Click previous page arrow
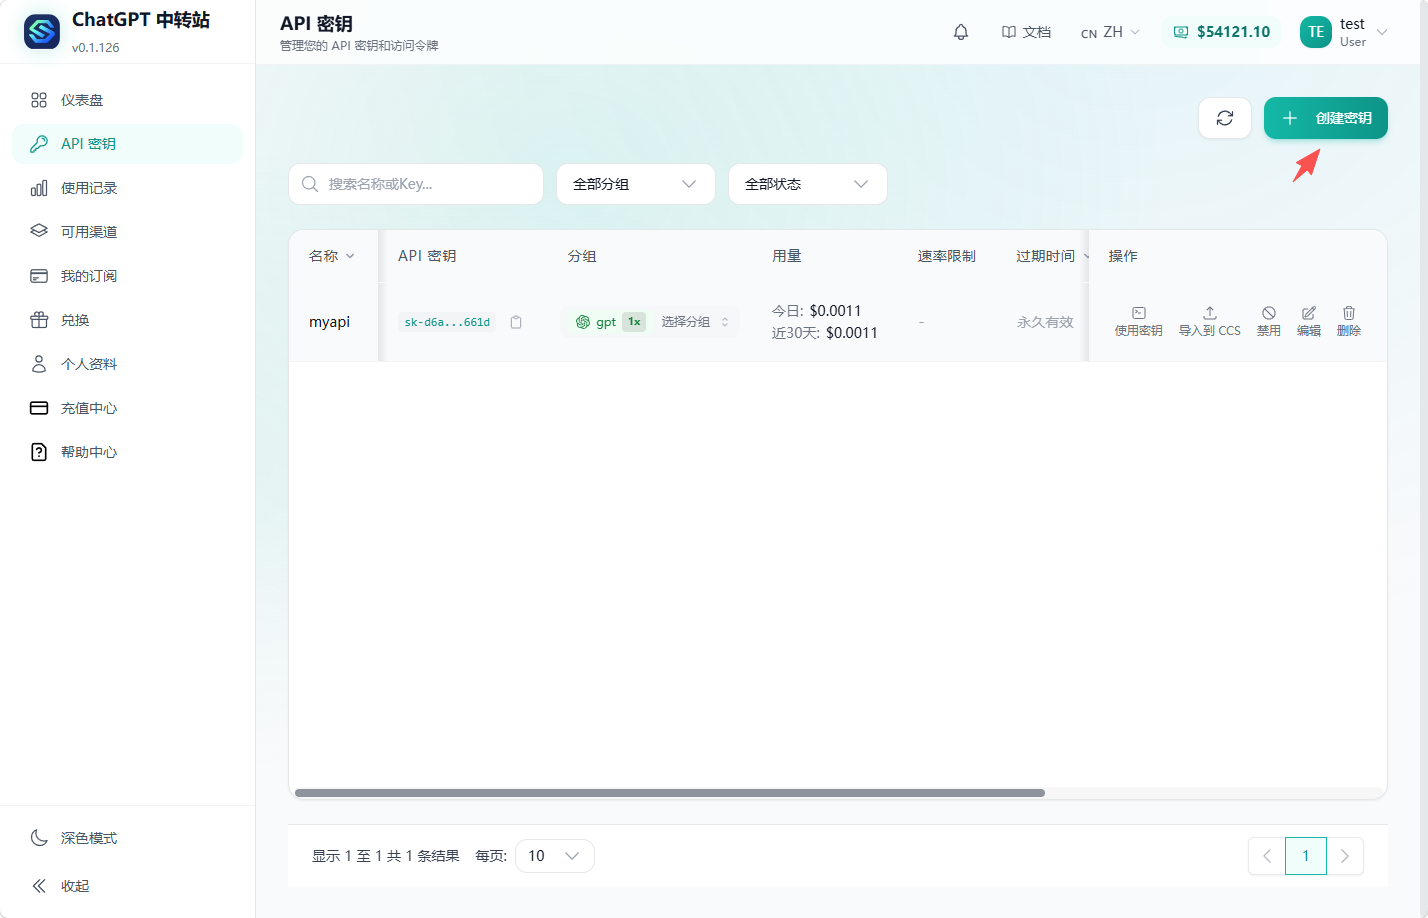1428x918 pixels. click(x=1267, y=856)
